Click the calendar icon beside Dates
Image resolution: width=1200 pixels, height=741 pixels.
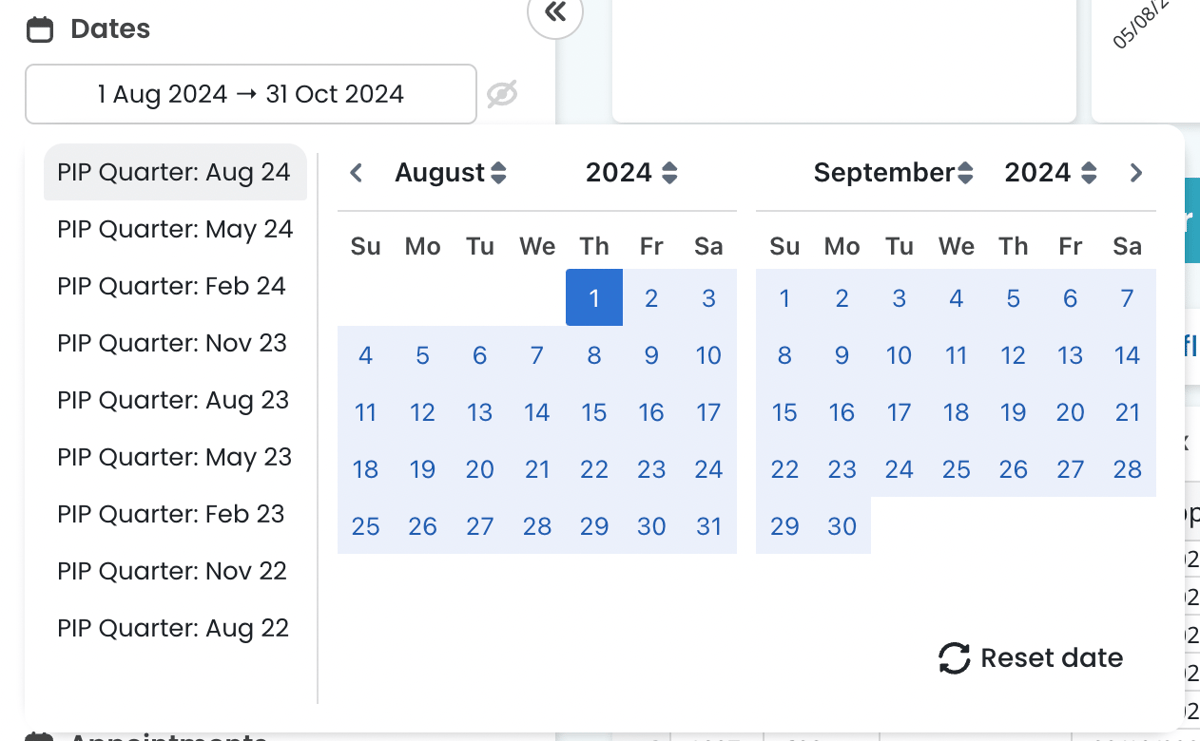(40, 30)
